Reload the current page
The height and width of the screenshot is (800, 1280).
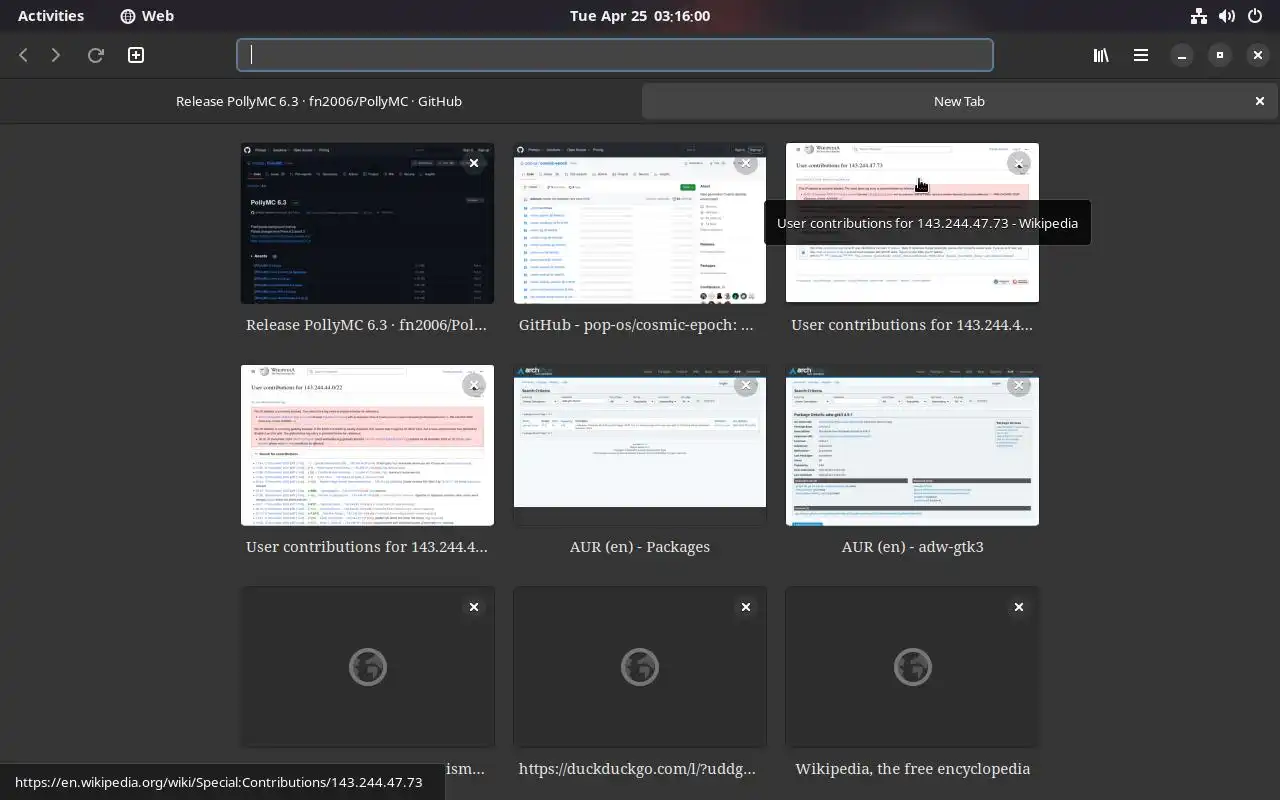tap(96, 55)
